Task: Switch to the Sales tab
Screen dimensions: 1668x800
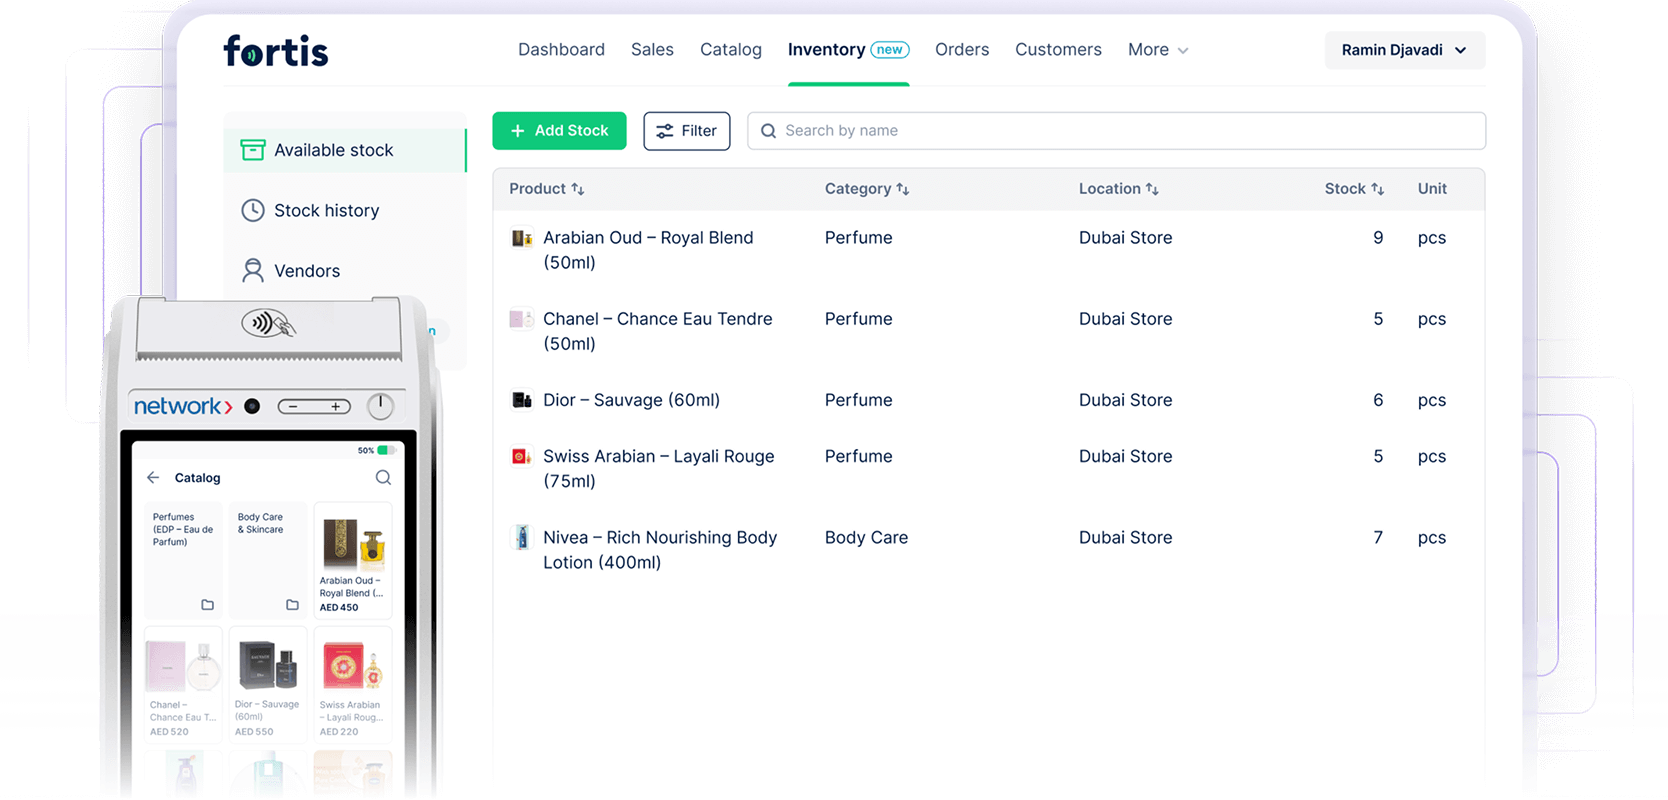Action: [652, 50]
